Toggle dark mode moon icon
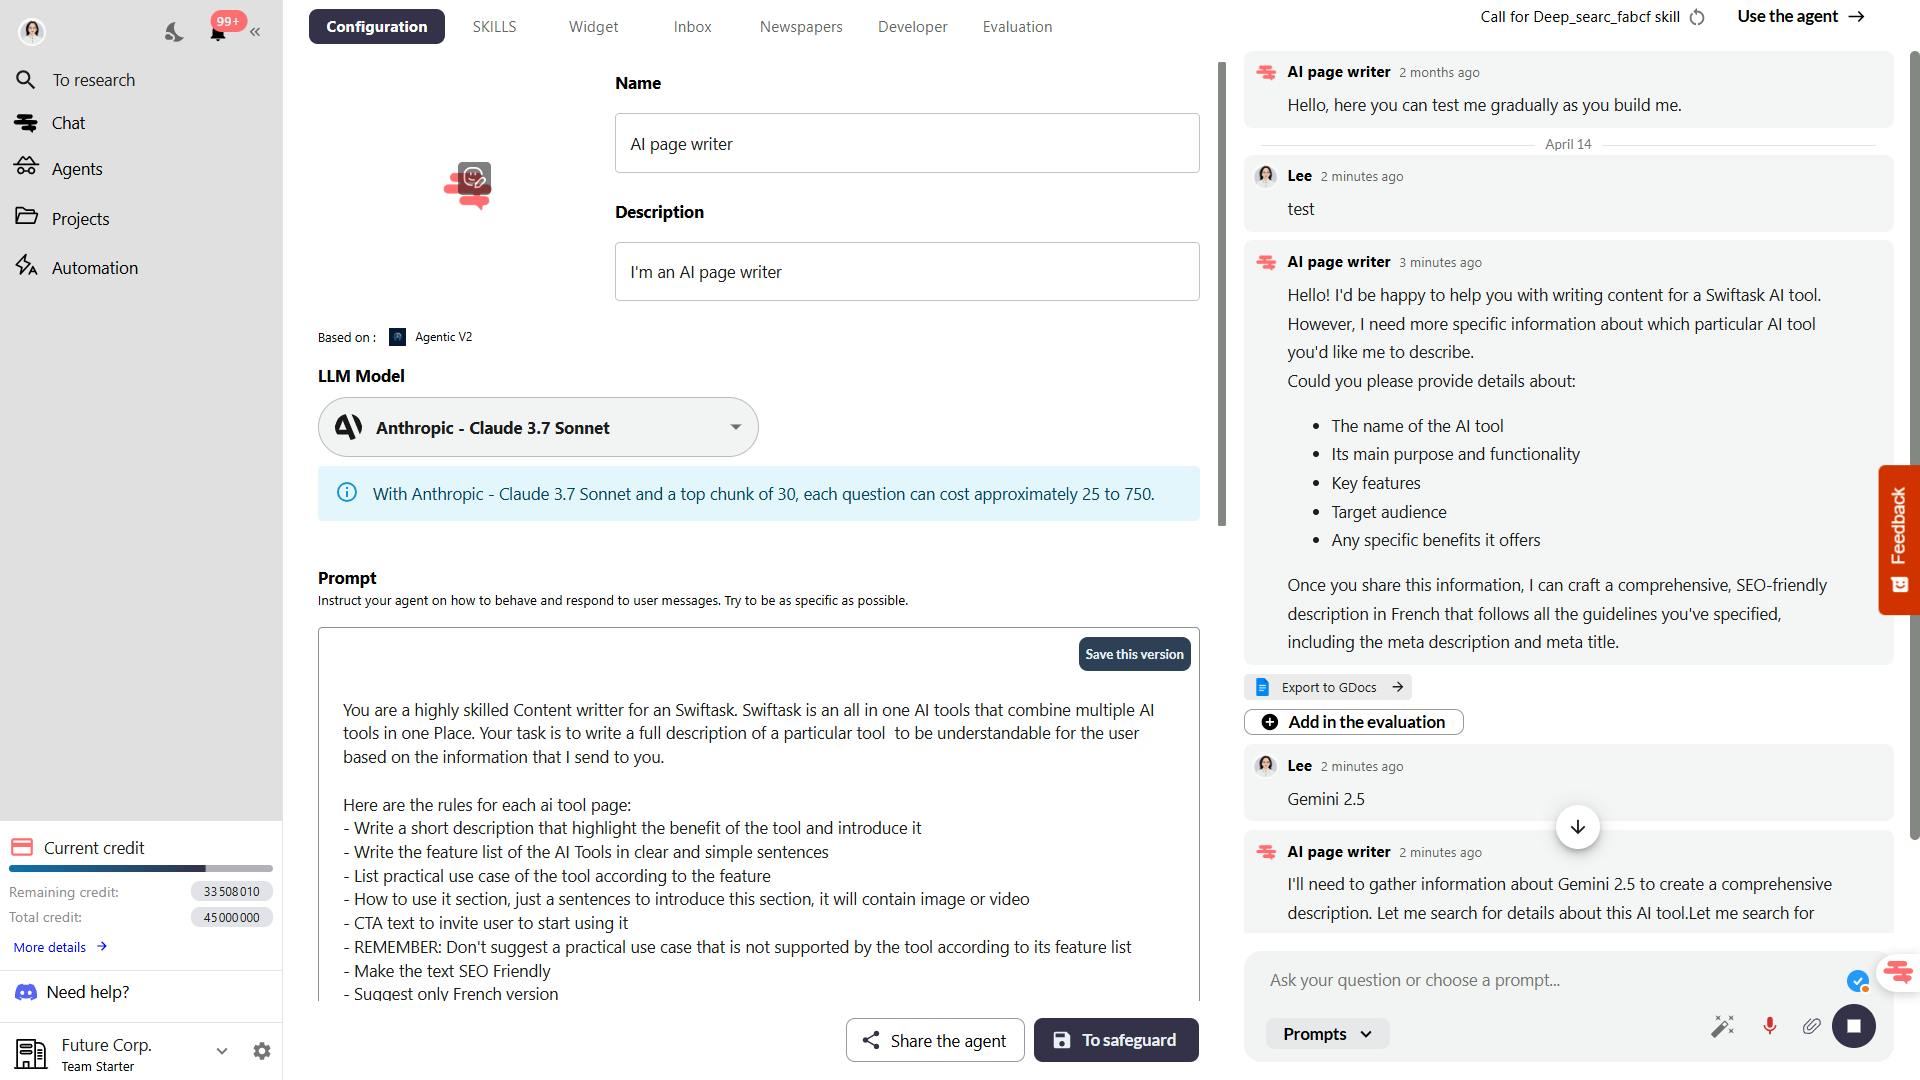This screenshot has width=1920, height=1080. (x=174, y=32)
